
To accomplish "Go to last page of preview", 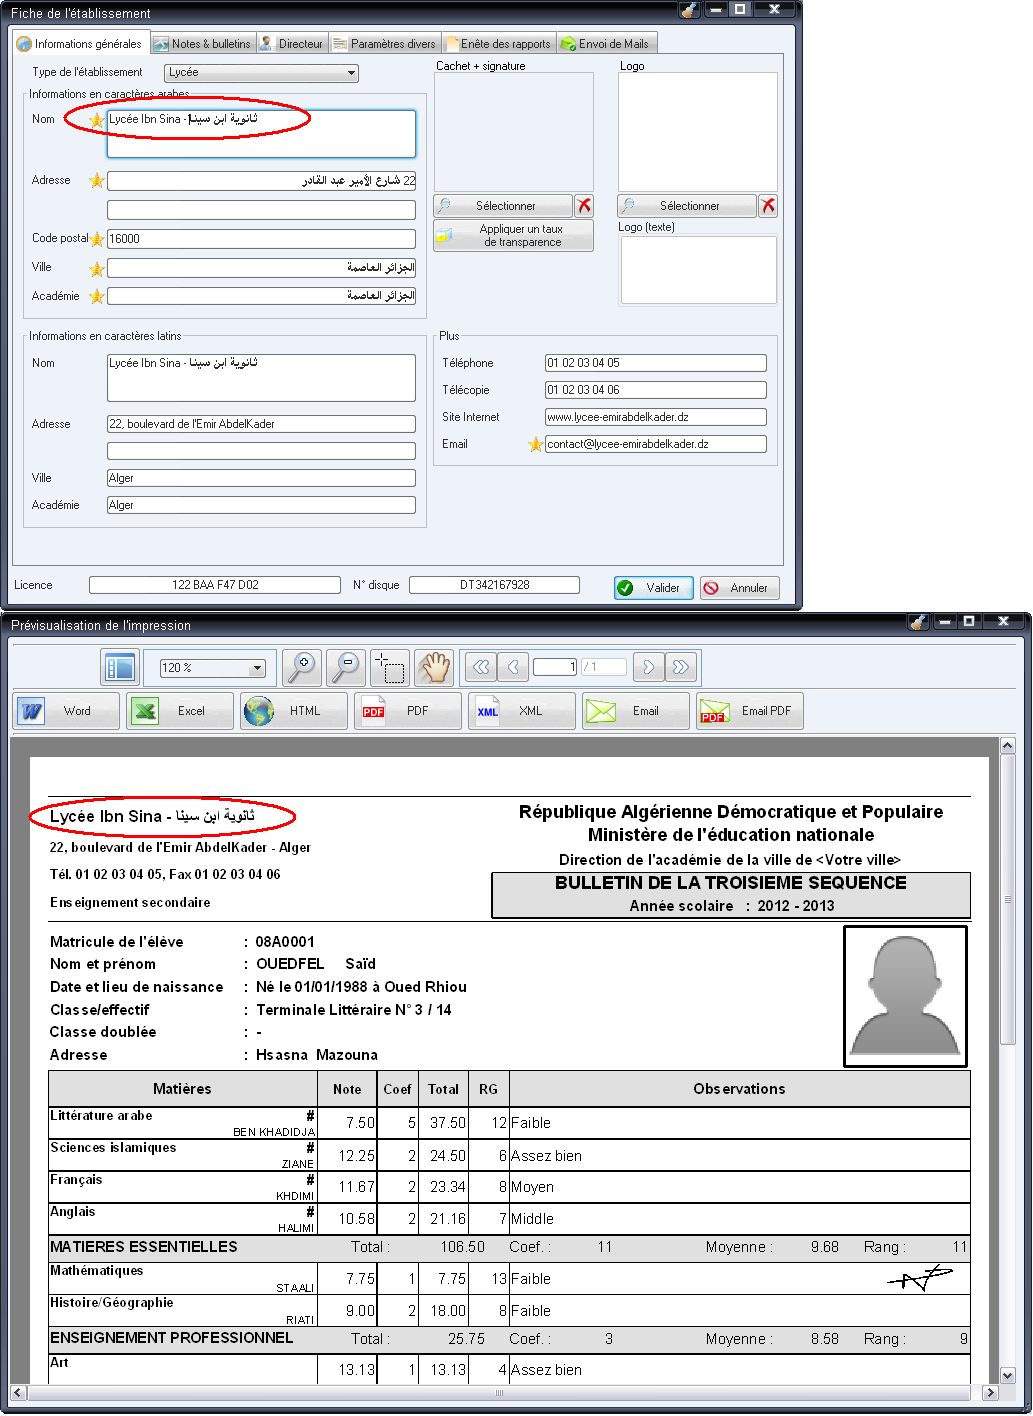I will 681,667.
